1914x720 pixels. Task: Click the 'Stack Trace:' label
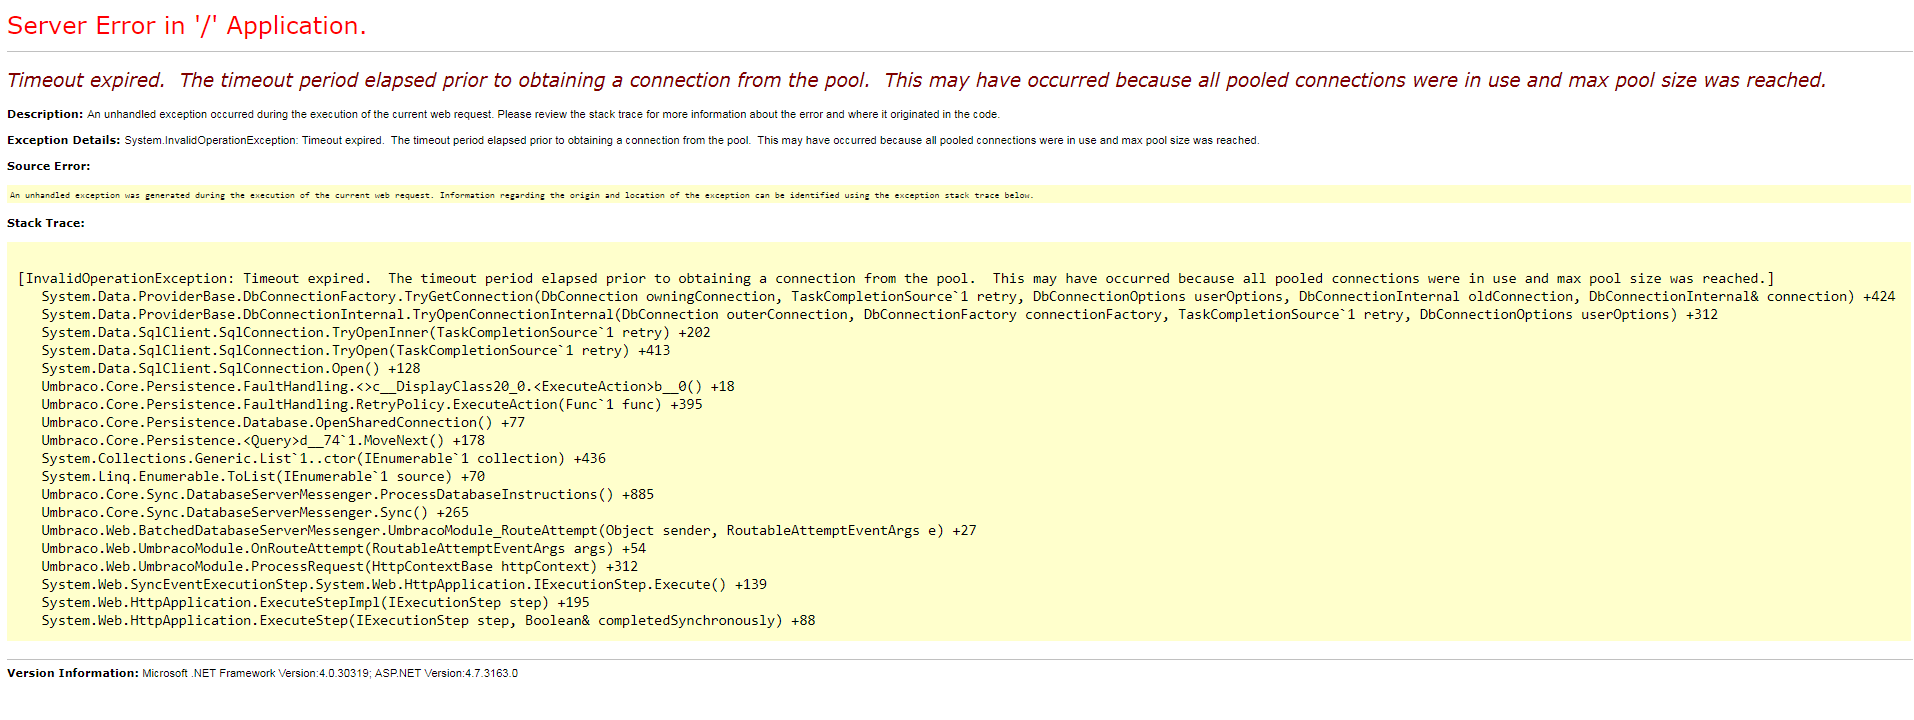pyautogui.click(x=46, y=223)
